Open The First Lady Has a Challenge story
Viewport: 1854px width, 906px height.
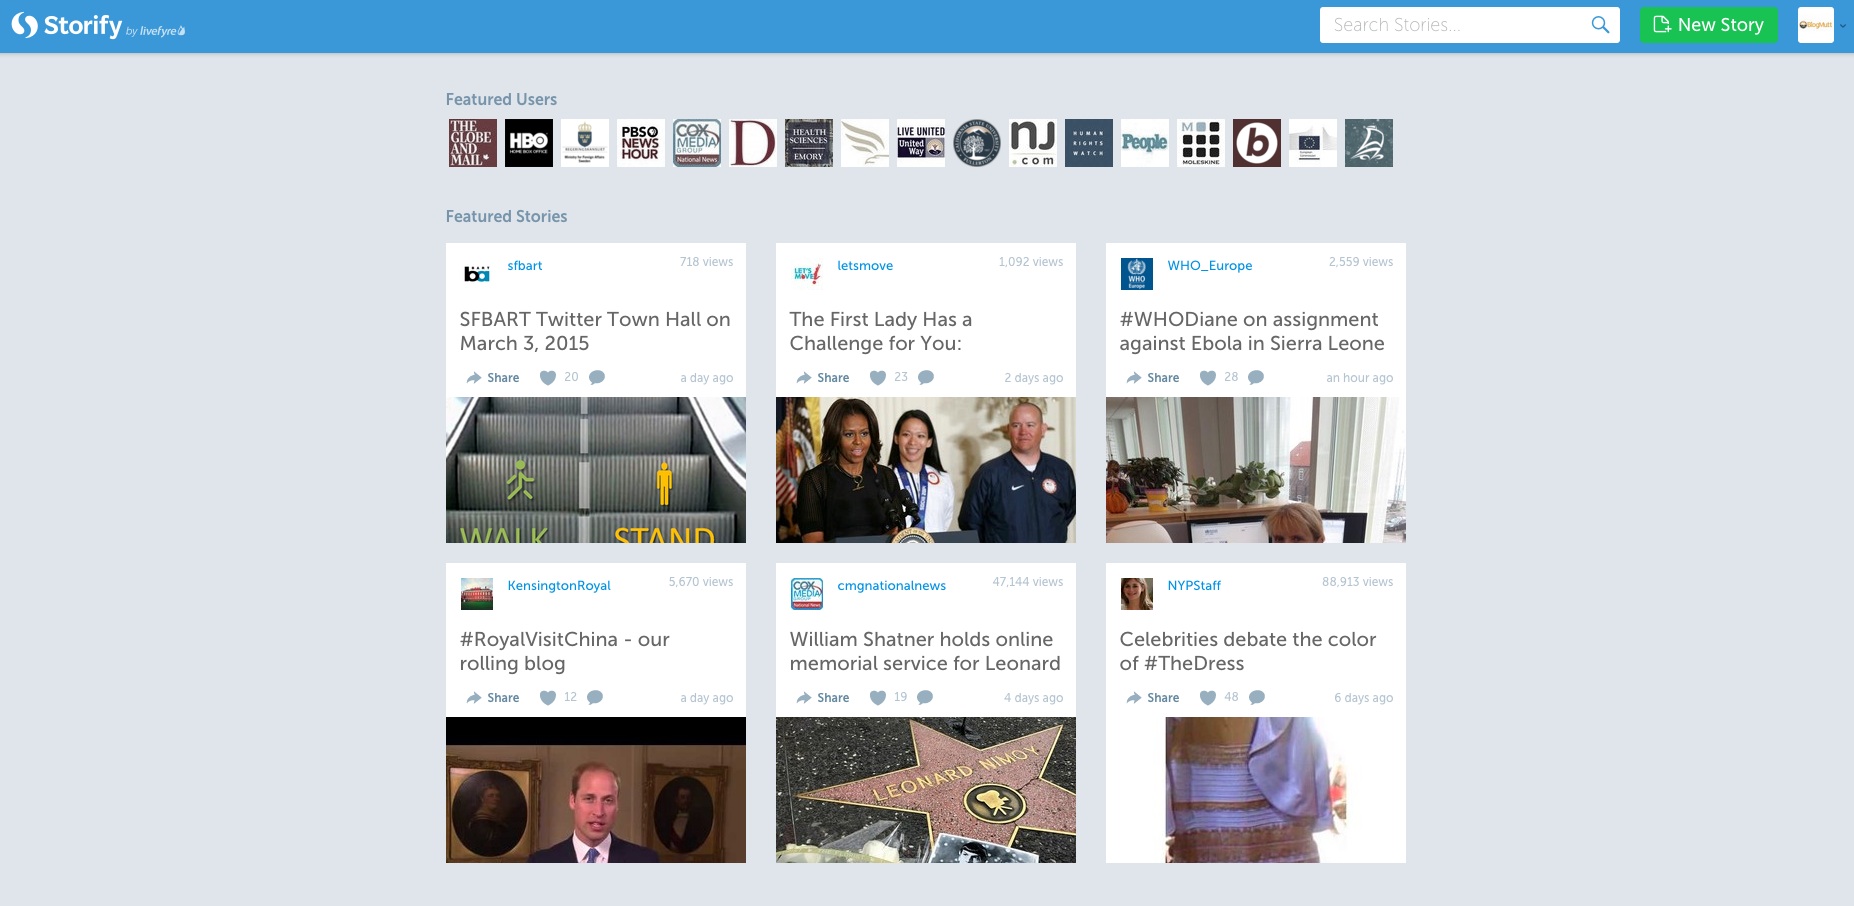pyautogui.click(x=880, y=331)
